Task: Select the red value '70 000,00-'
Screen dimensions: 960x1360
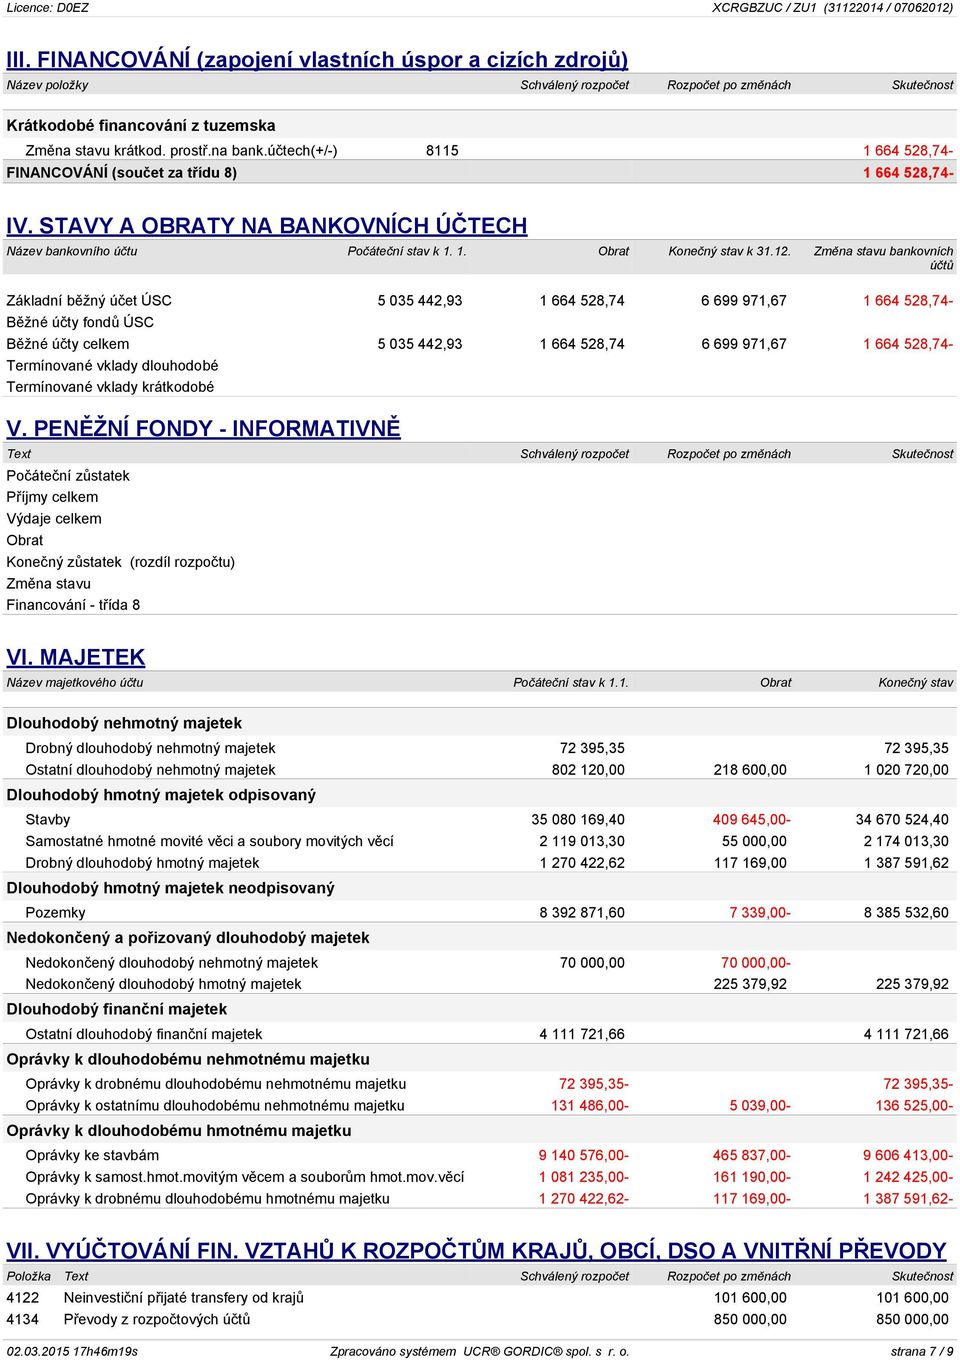Action: (x=756, y=963)
